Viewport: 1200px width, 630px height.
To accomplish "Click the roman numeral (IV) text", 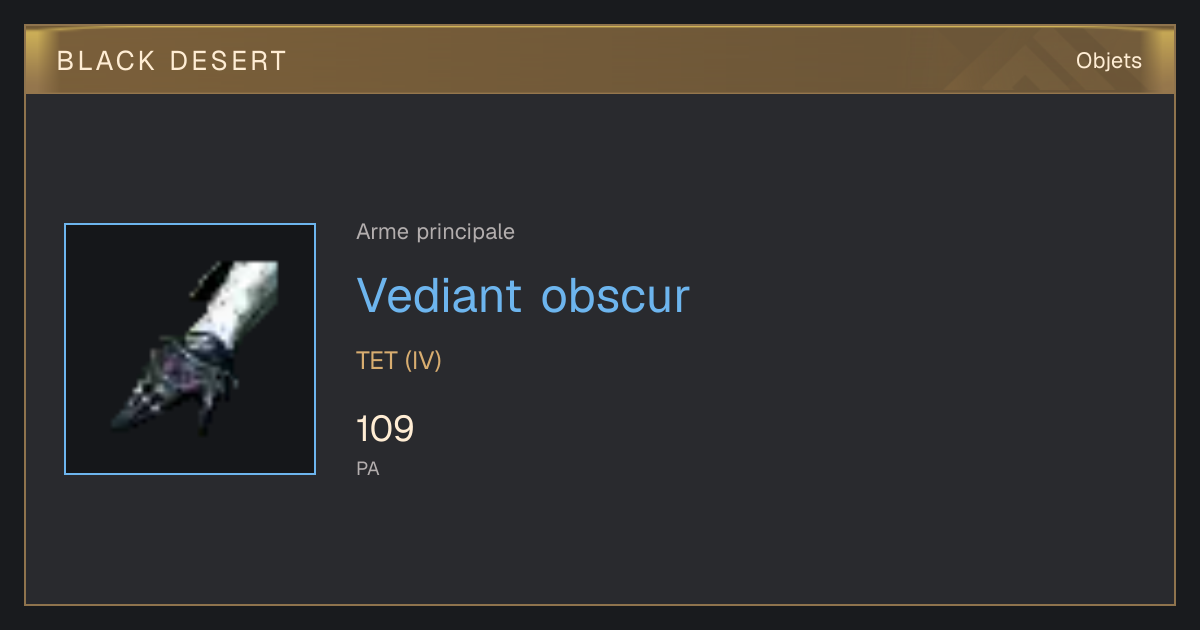I will 423,361.
